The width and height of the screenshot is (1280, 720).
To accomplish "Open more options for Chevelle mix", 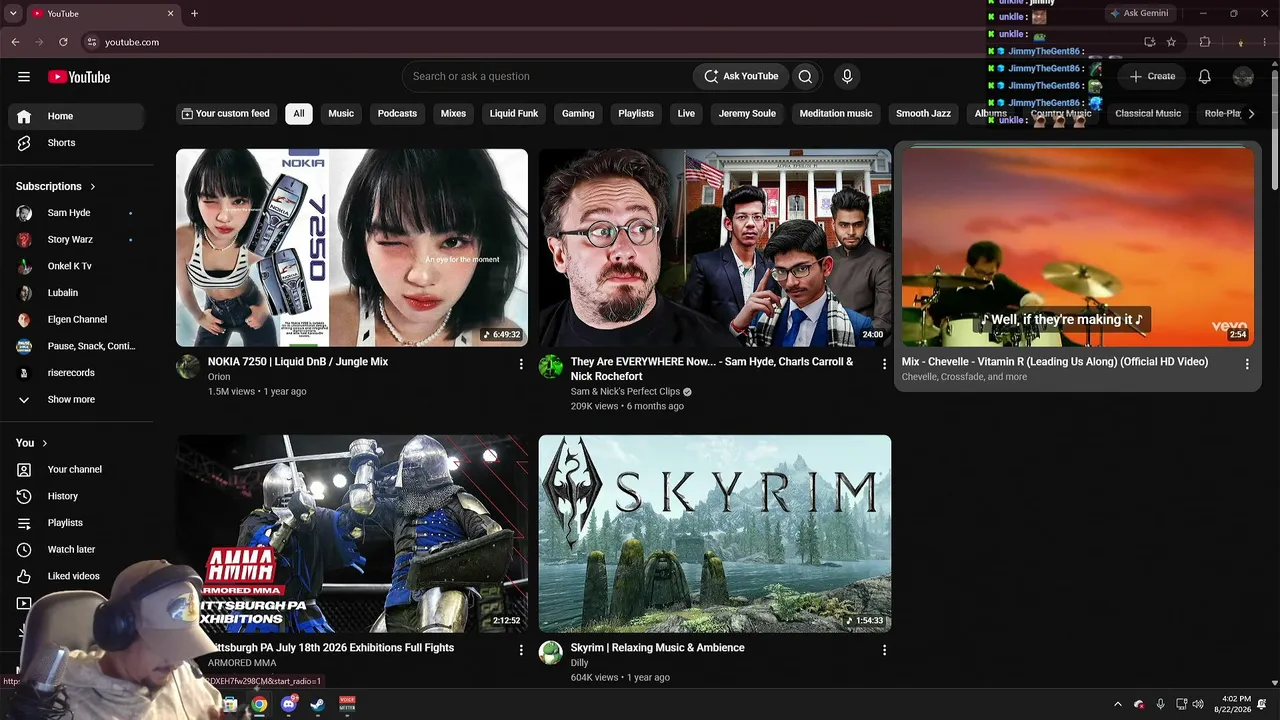I will pos(1247,364).
